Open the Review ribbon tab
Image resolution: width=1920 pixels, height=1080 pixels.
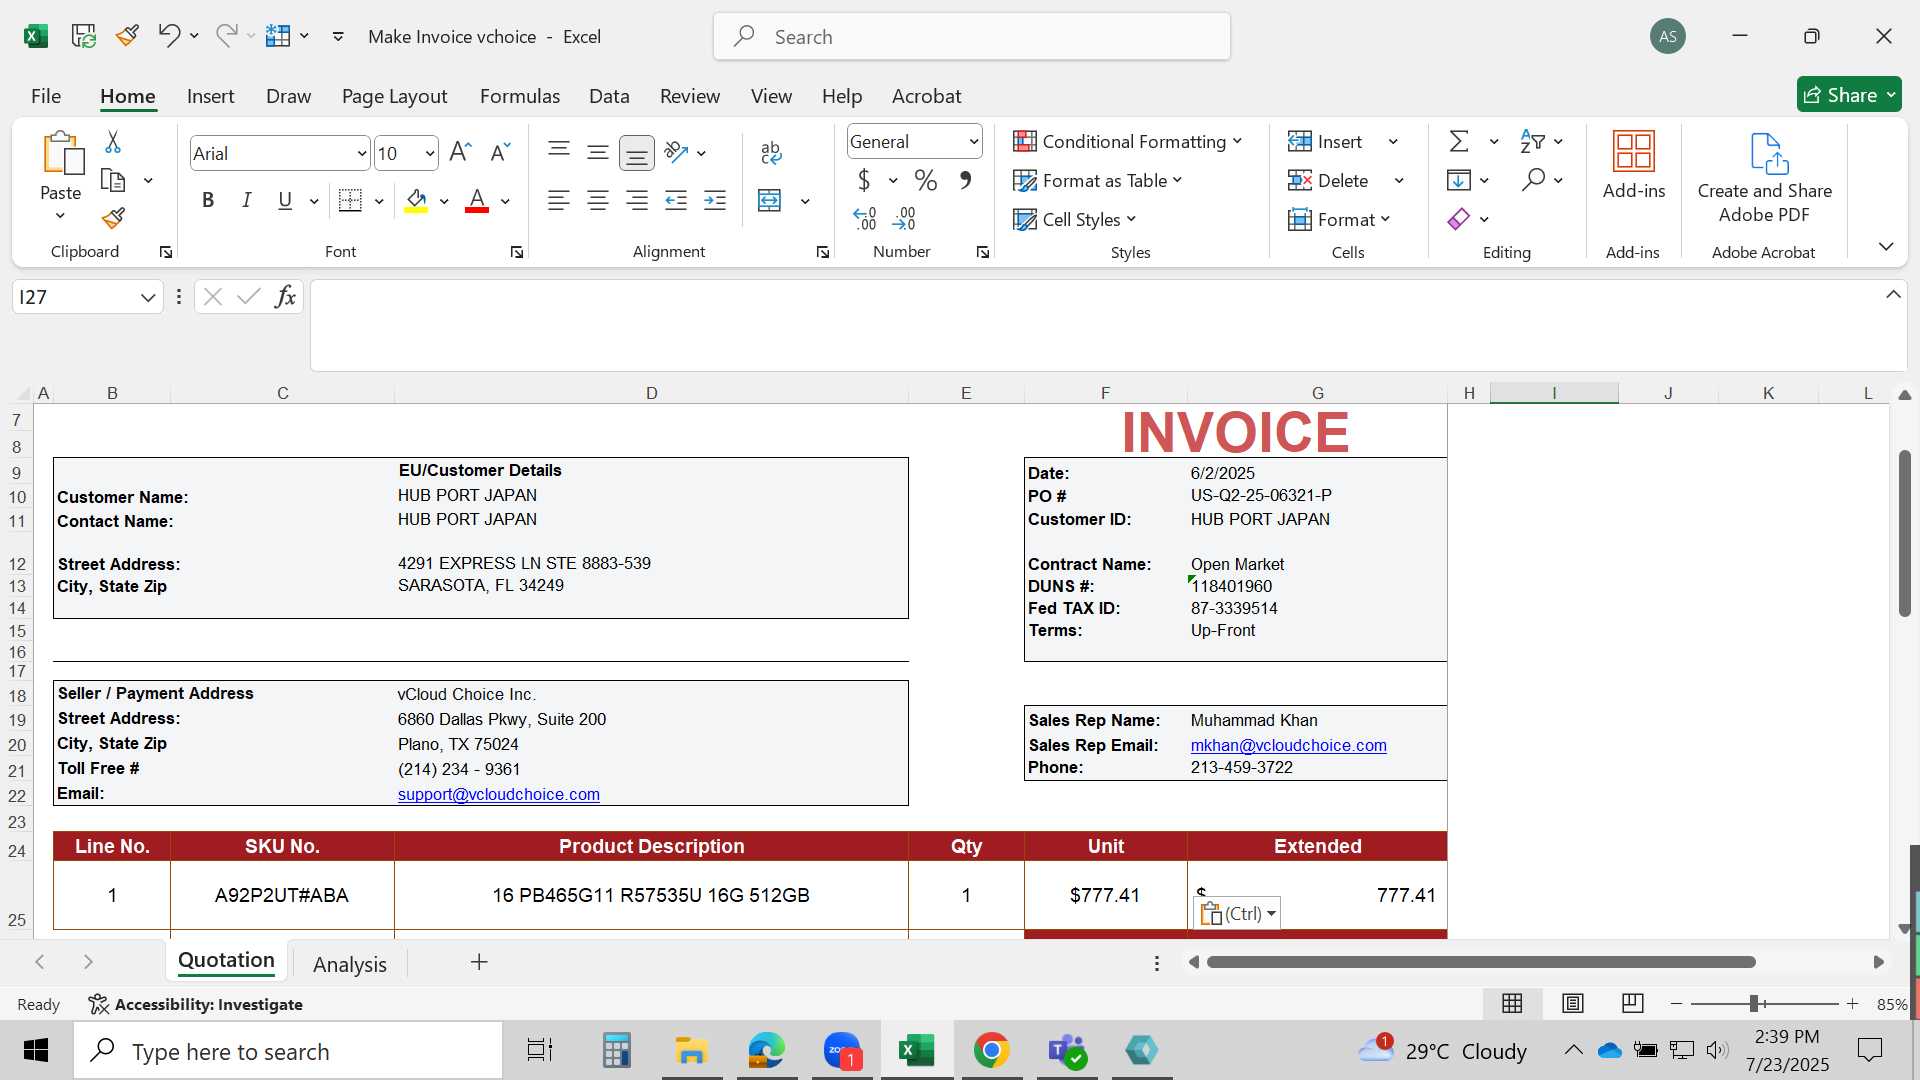click(x=689, y=96)
